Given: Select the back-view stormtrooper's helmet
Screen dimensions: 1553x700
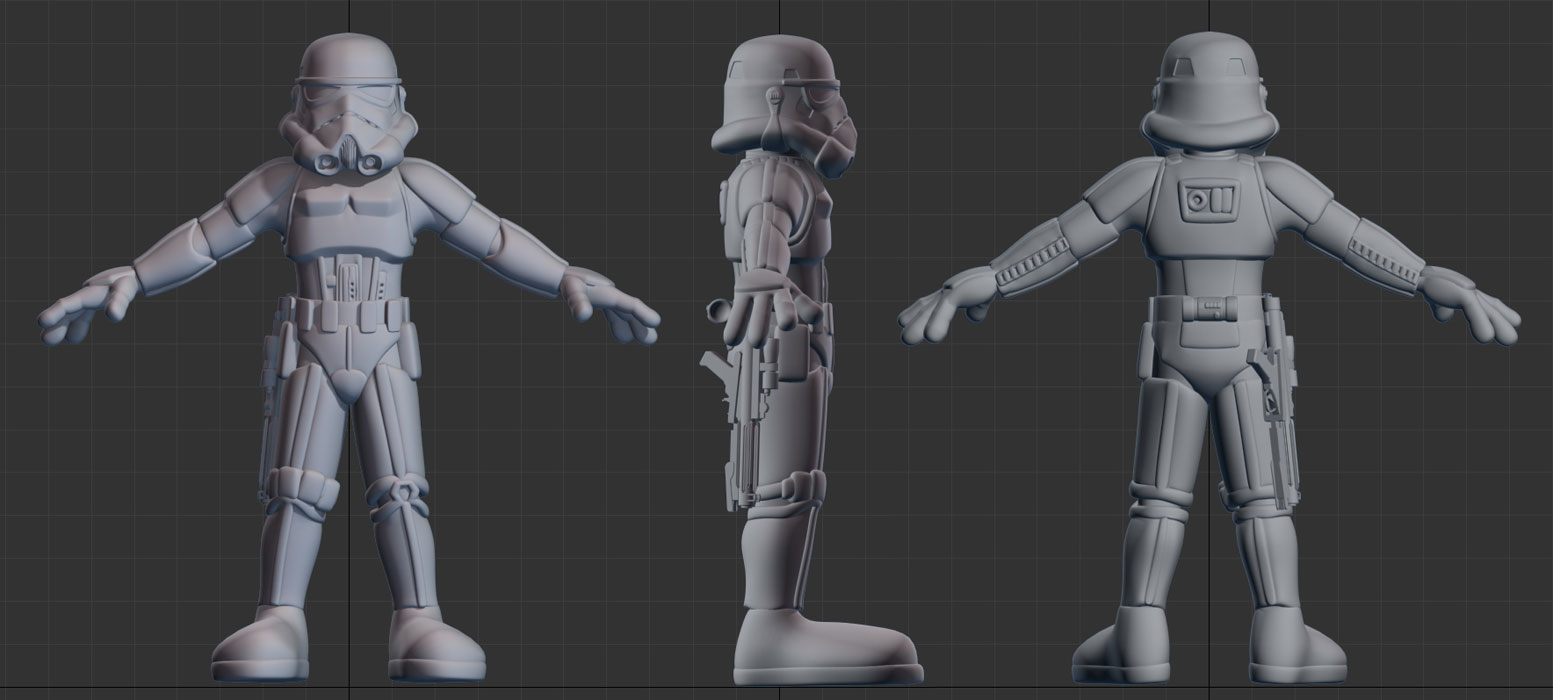Looking at the screenshot, I should 1208,93.
